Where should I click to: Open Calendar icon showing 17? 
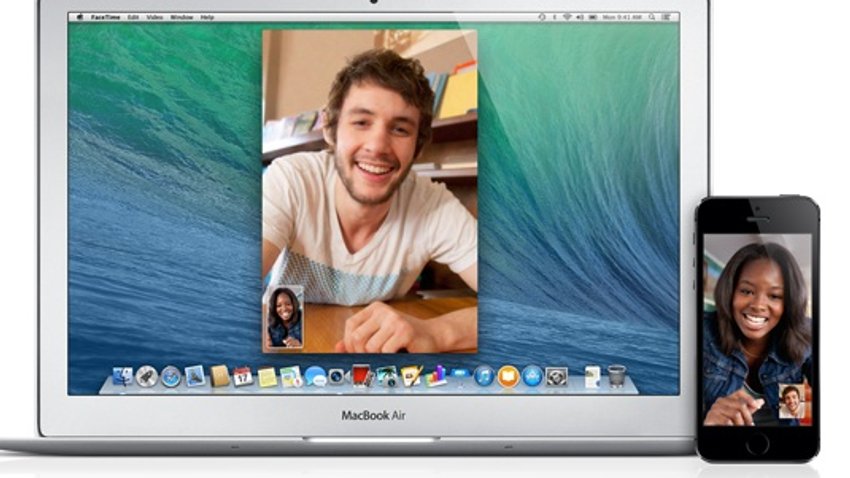[243, 377]
